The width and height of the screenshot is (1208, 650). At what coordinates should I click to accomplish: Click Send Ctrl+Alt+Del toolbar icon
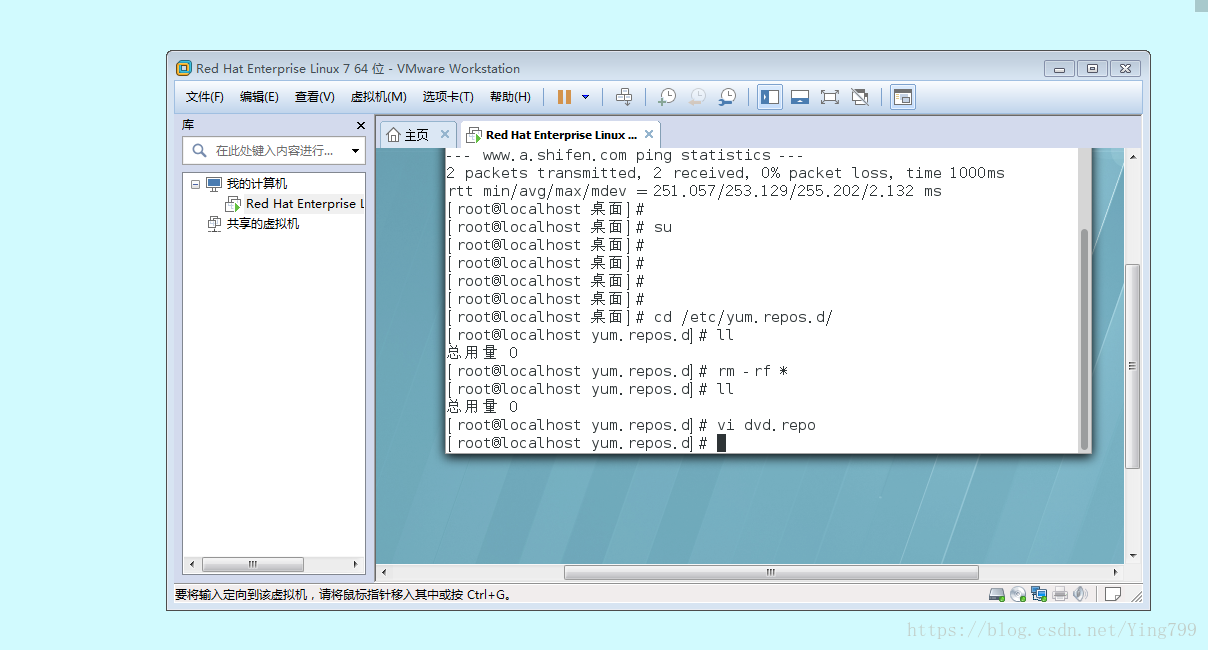(624, 97)
